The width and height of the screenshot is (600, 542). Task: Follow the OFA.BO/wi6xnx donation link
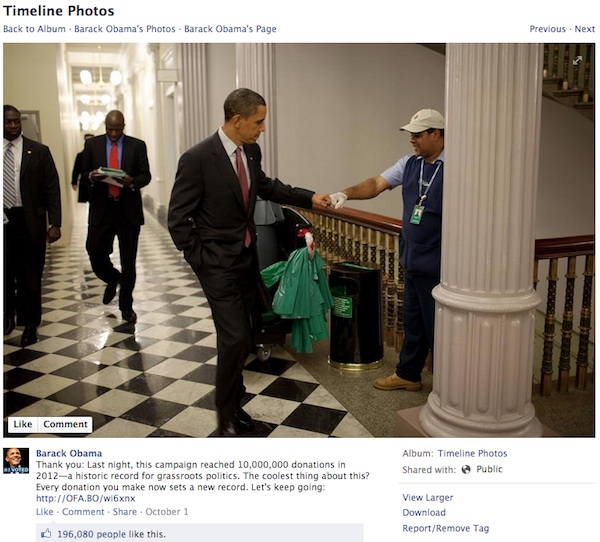point(86,498)
